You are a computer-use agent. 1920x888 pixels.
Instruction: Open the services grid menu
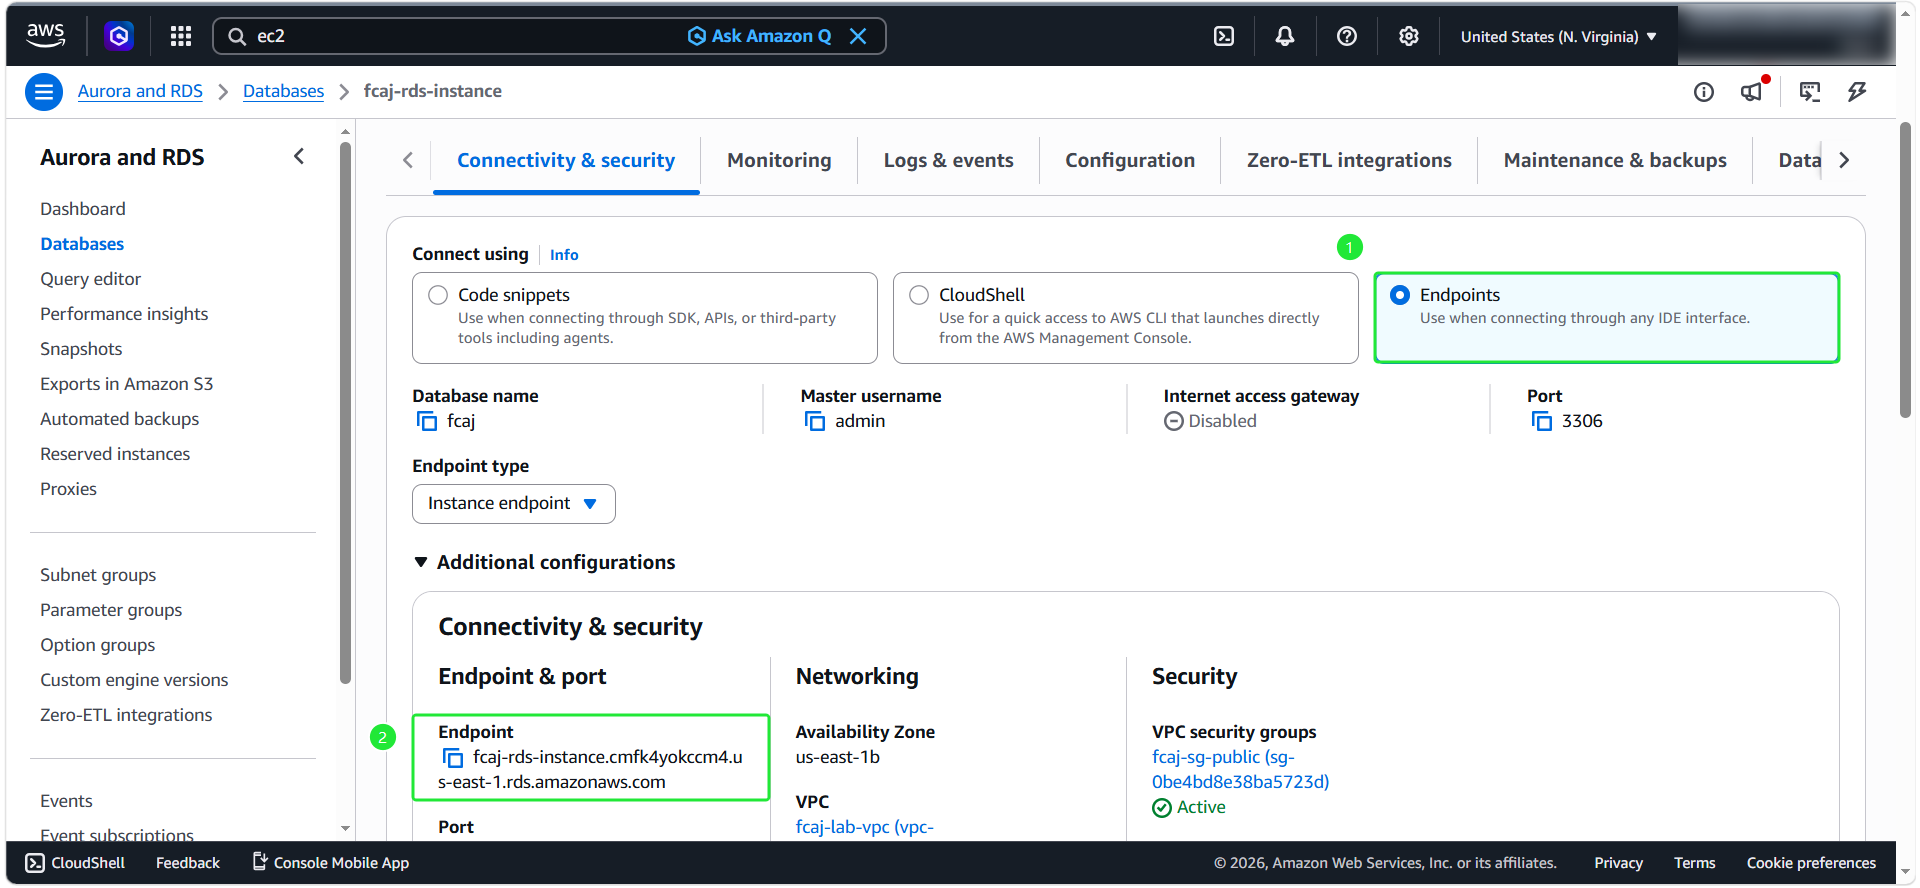pyautogui.click(x=181, y=36)
